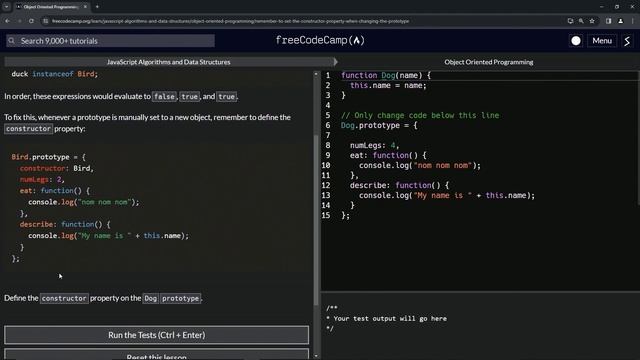Screen dimensions: 640x360
Task: Click editor line 2 'this.name = name;'
Action: pyautogui.click(x=388, y=85)
